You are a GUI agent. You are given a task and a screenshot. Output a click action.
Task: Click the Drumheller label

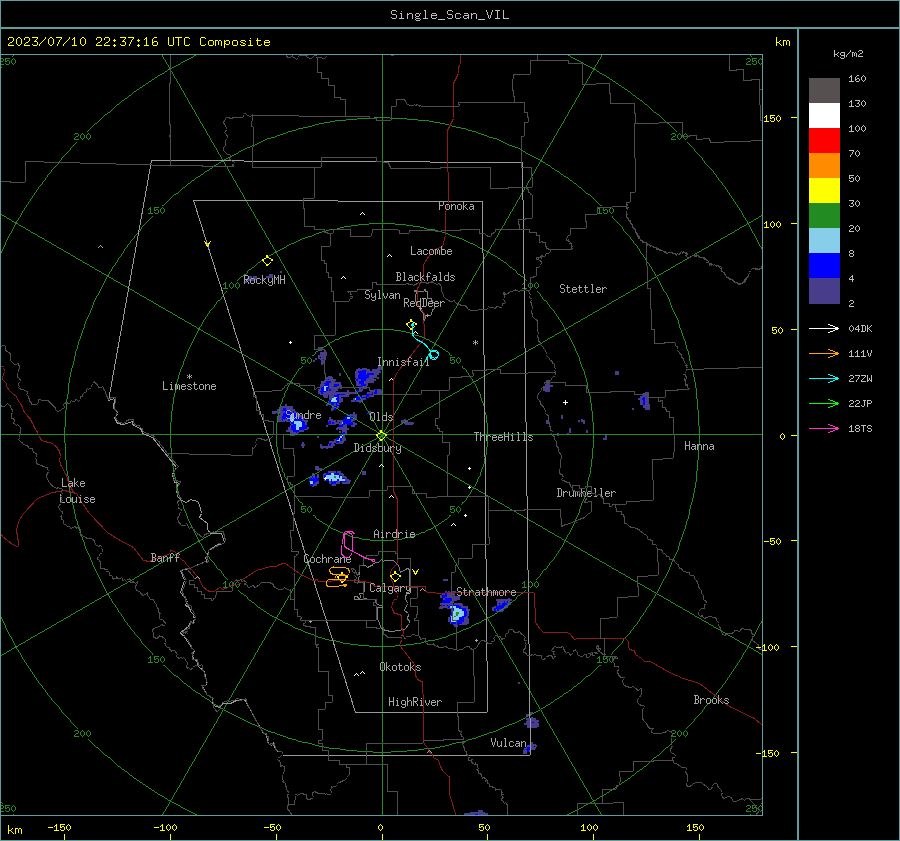click(586, 493)
